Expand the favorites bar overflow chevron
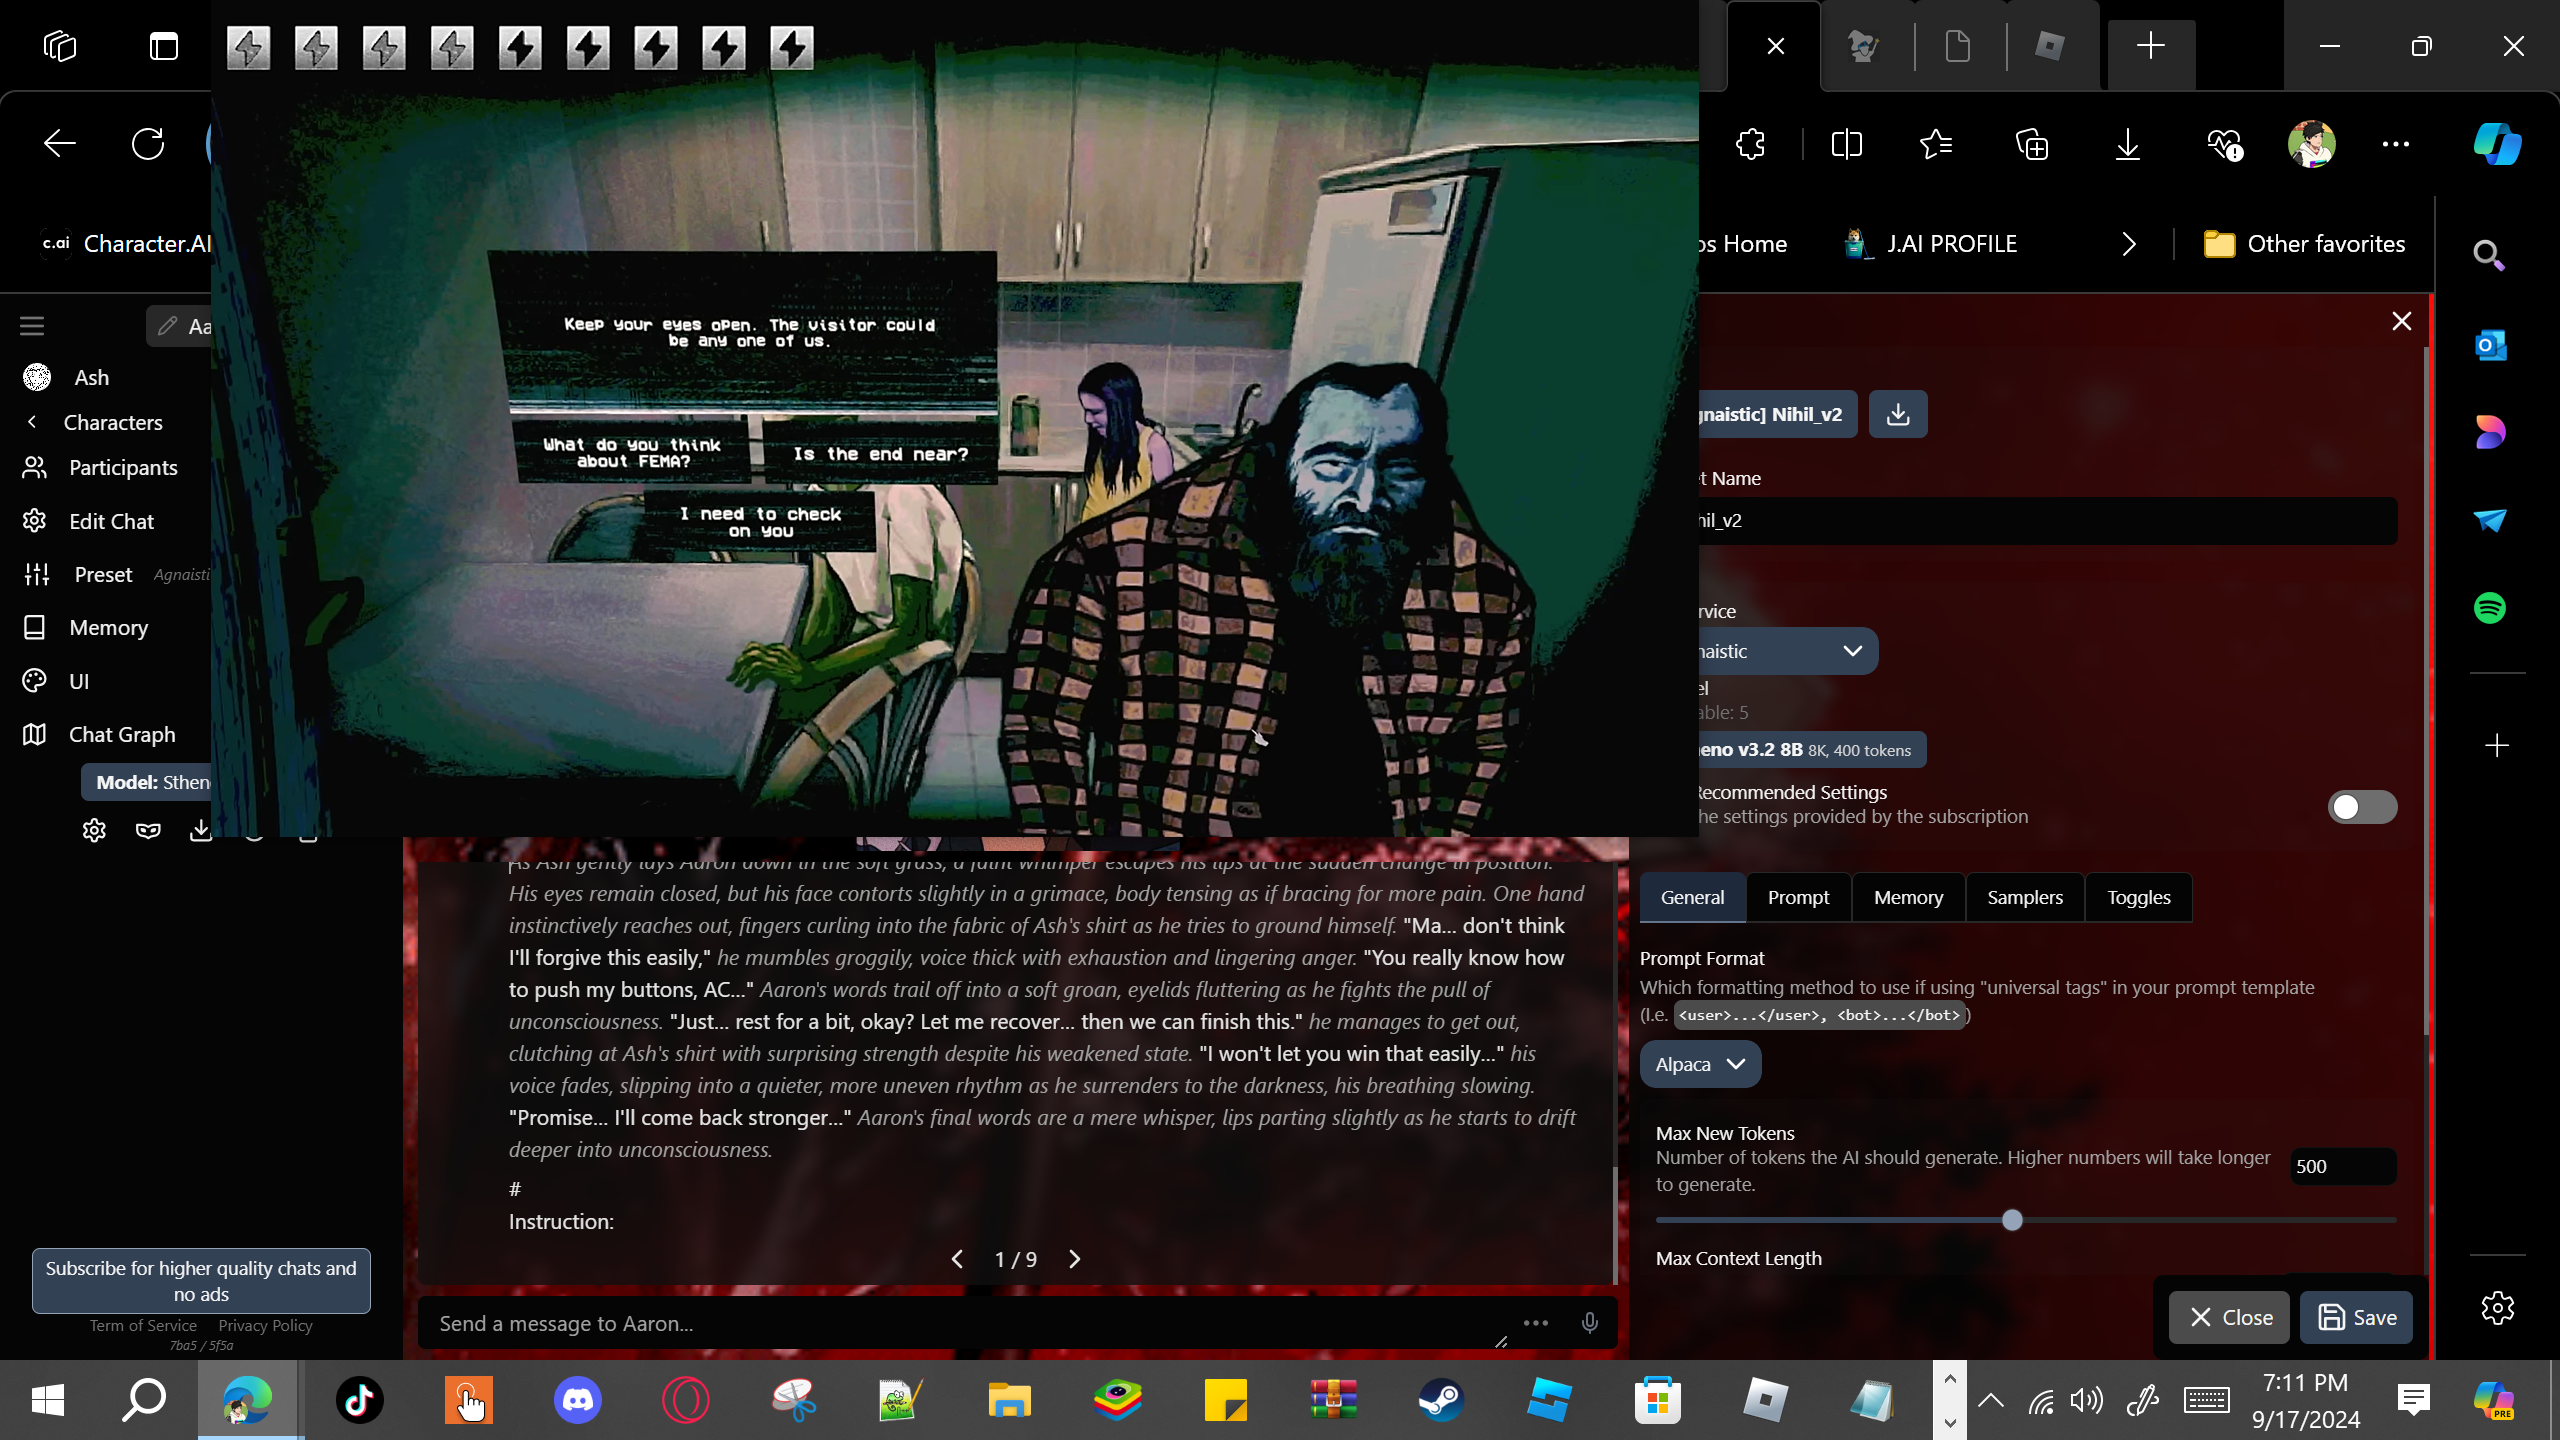 click(x=2128, y=244)
